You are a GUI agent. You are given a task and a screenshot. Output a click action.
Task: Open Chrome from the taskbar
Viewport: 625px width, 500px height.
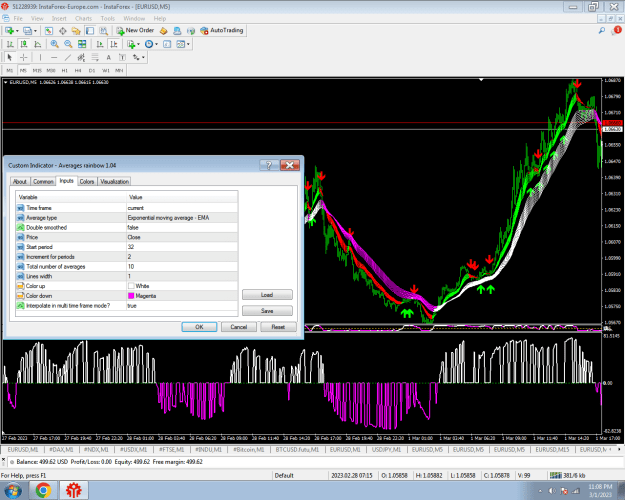pyautogui.click(x=43, y=490)
